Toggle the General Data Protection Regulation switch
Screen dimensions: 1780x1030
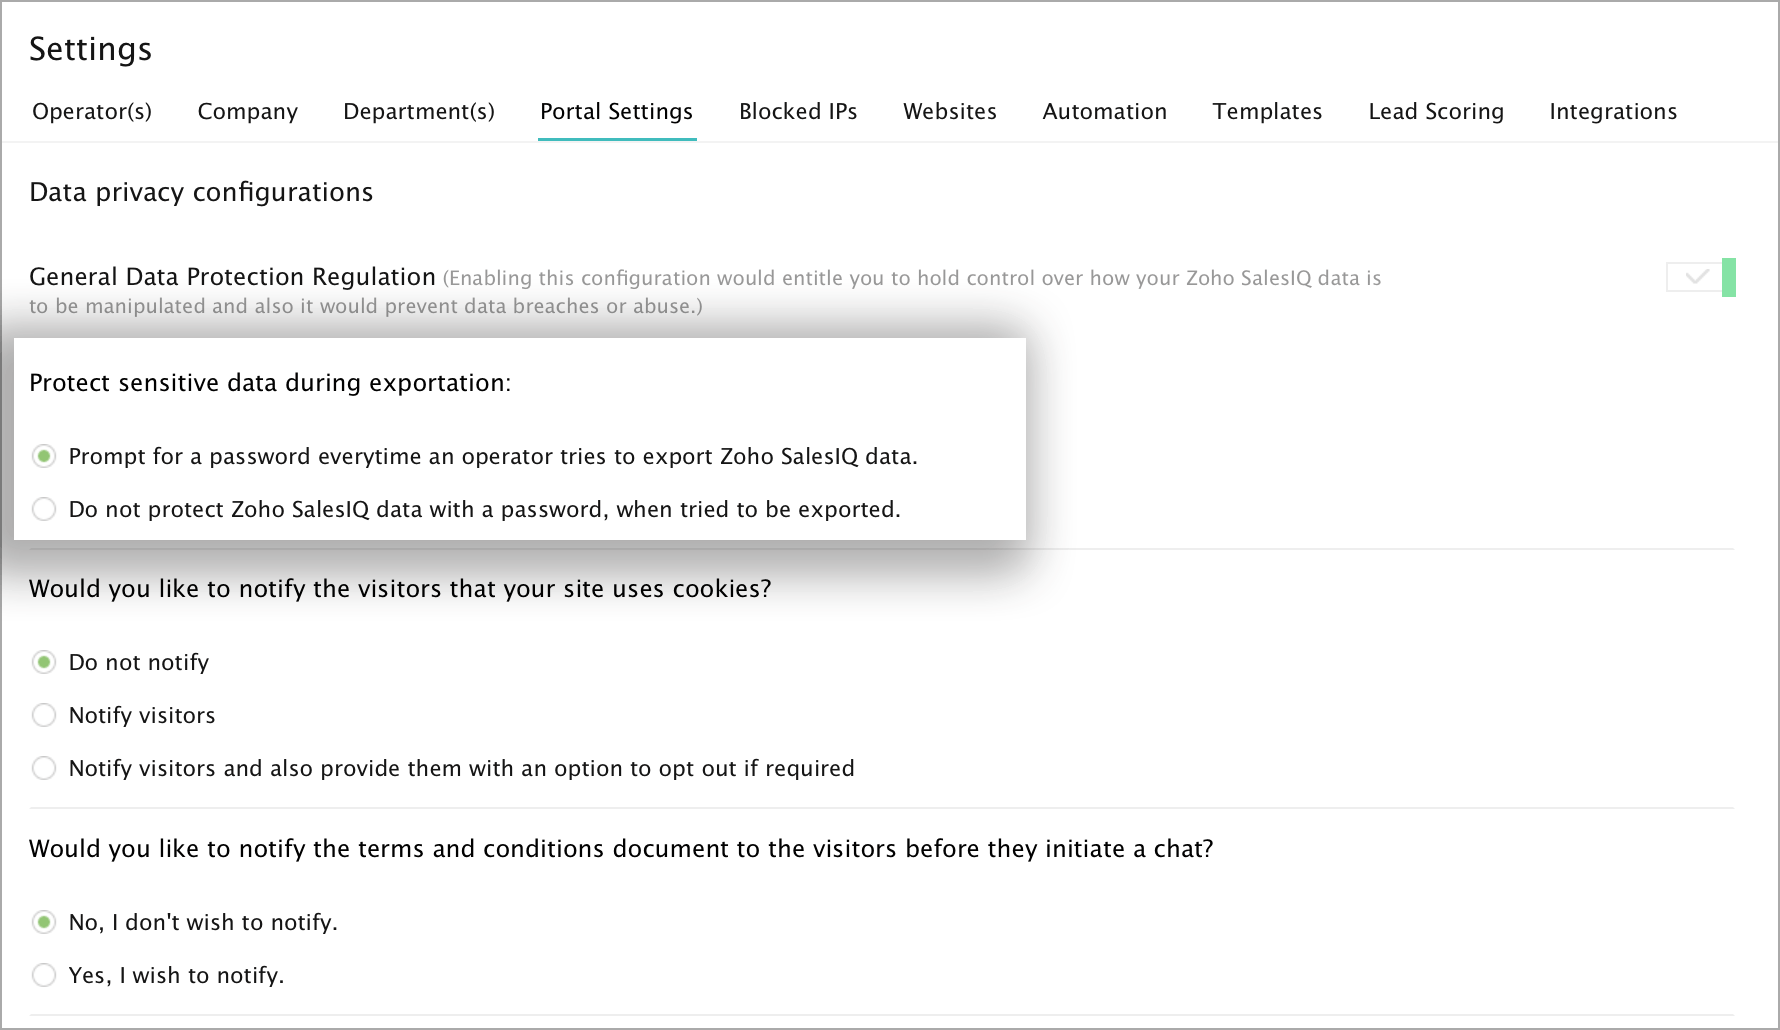pyautogui.click(x=1701, y=277)
